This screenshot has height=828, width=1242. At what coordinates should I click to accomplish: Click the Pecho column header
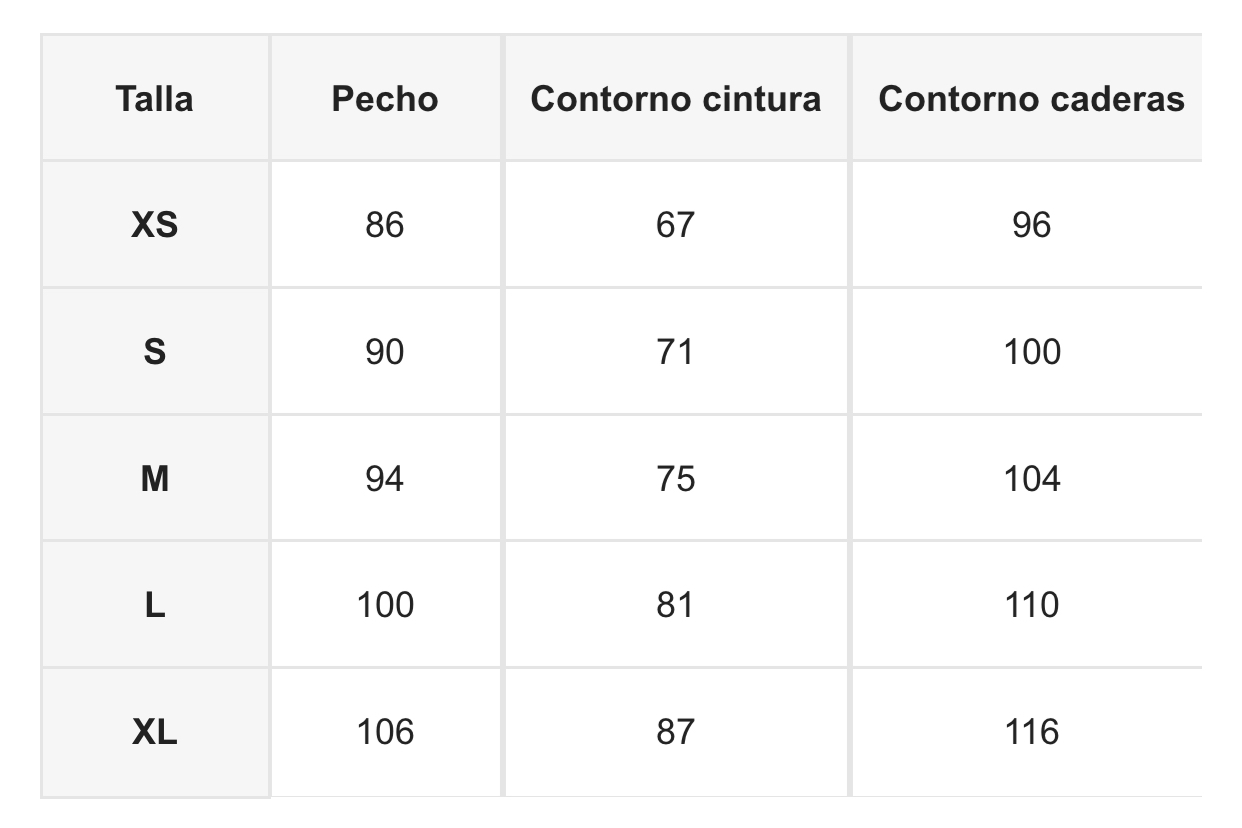[385, 99]
